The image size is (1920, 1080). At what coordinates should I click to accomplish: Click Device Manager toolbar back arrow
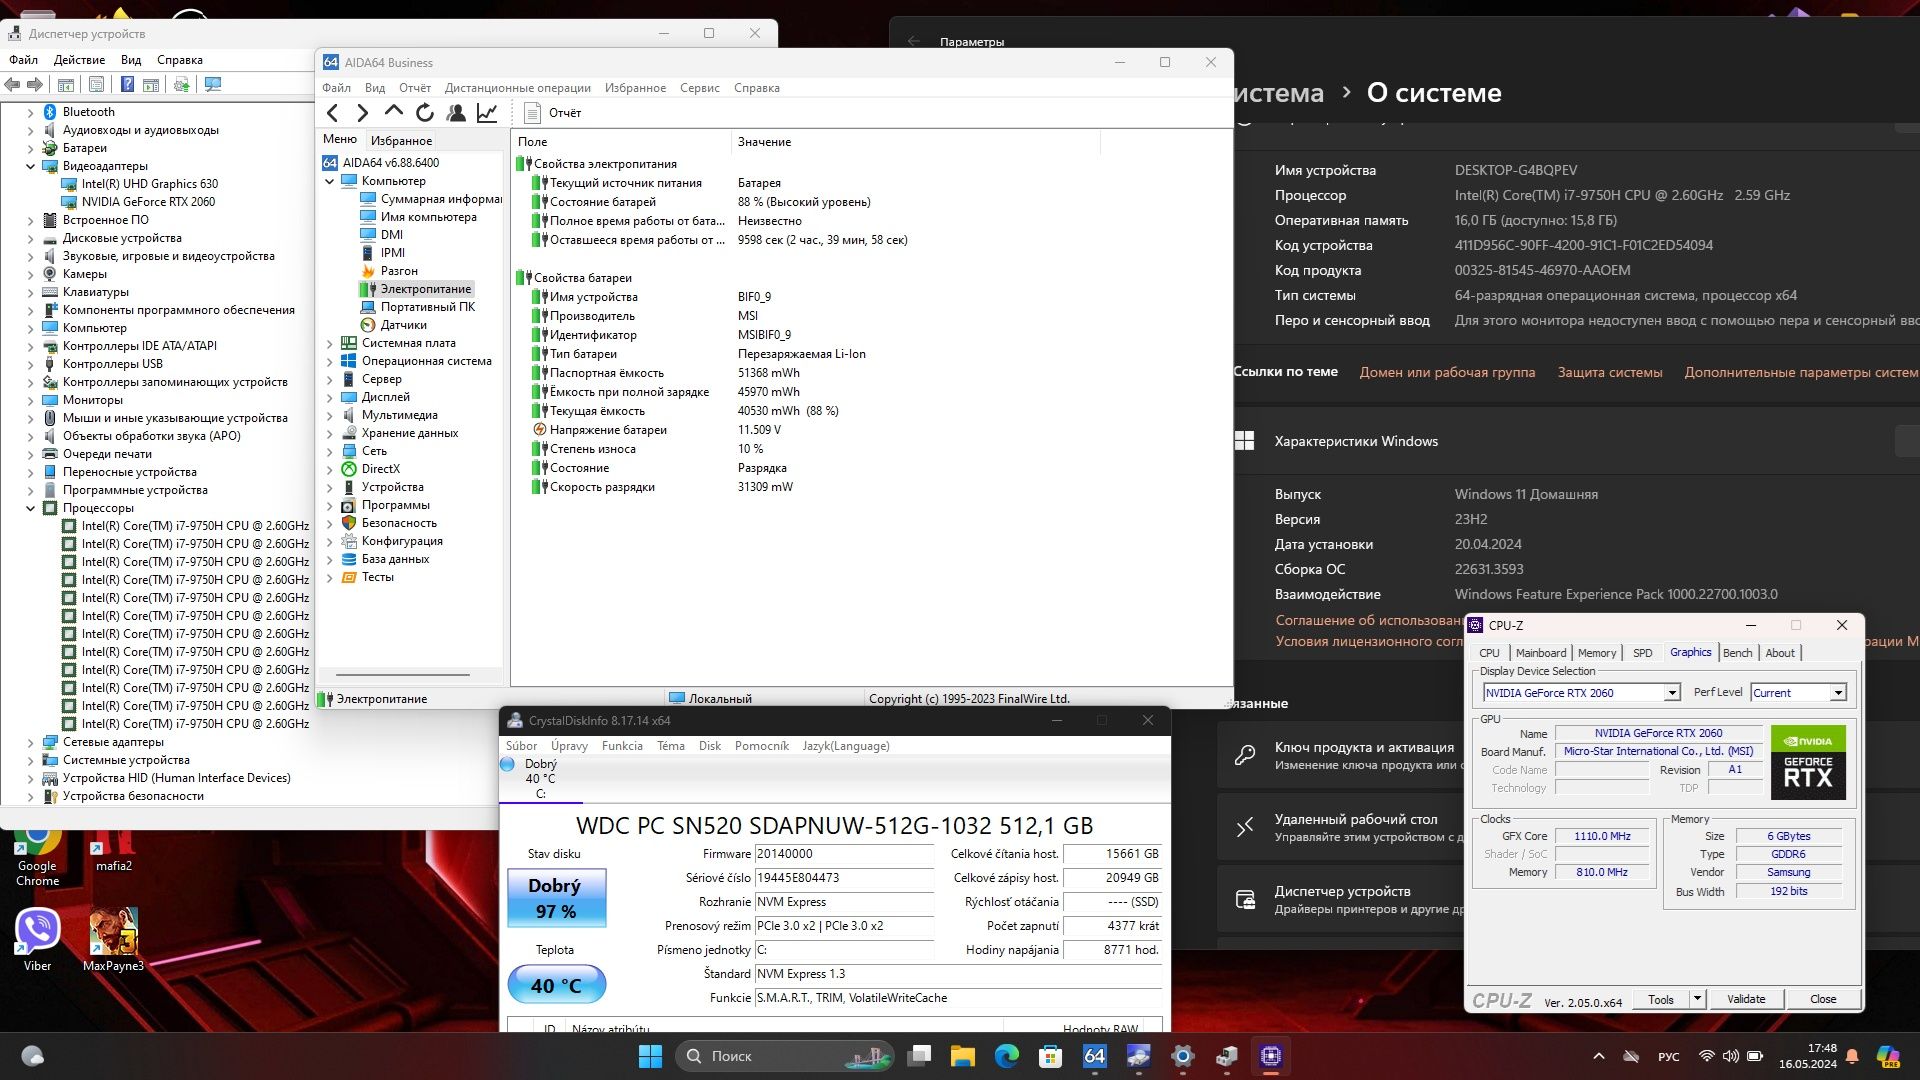click(13, 85)
